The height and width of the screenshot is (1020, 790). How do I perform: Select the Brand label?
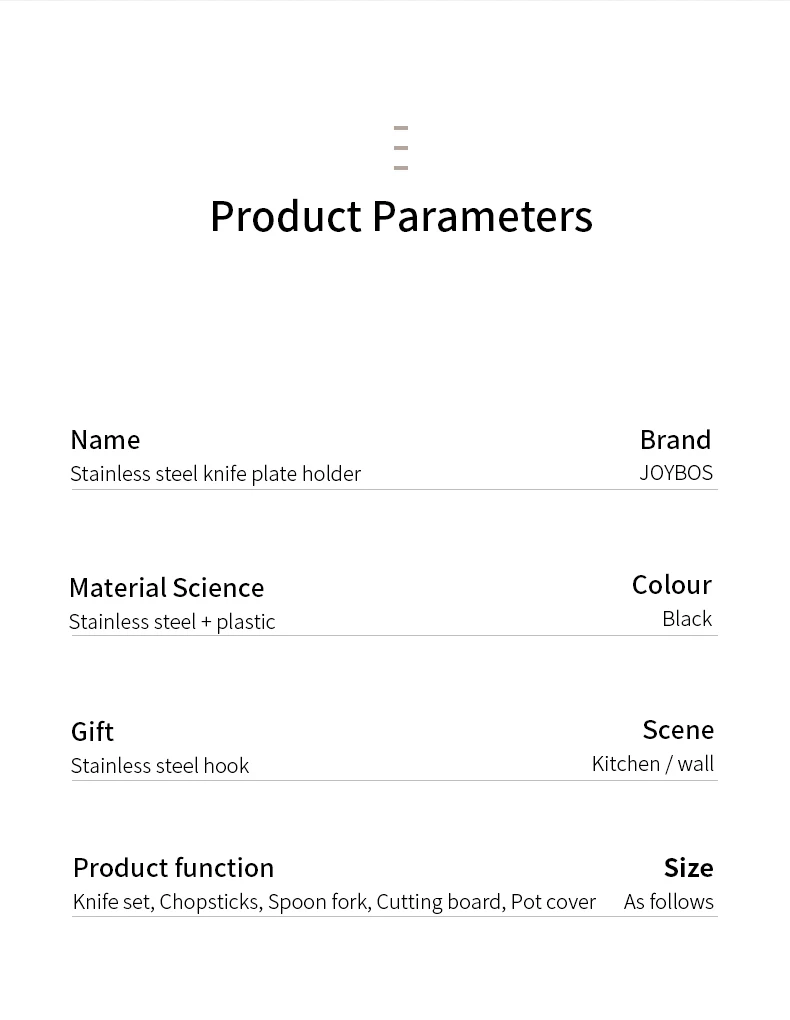(x=675, y=440)
